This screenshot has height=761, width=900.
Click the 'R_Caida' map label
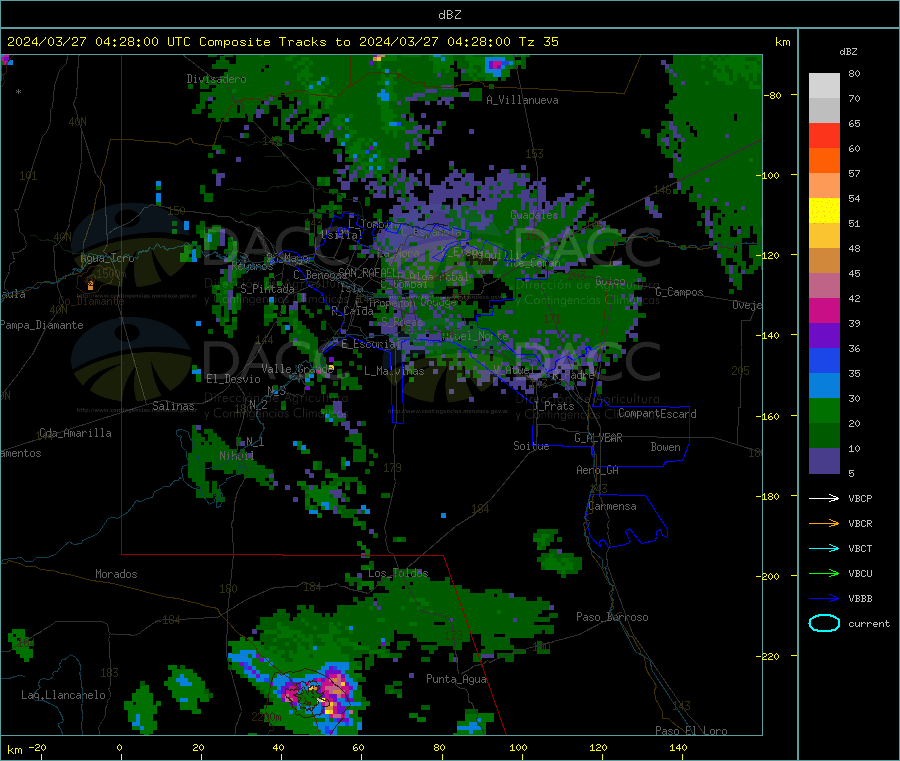click(x=352, y=311)
